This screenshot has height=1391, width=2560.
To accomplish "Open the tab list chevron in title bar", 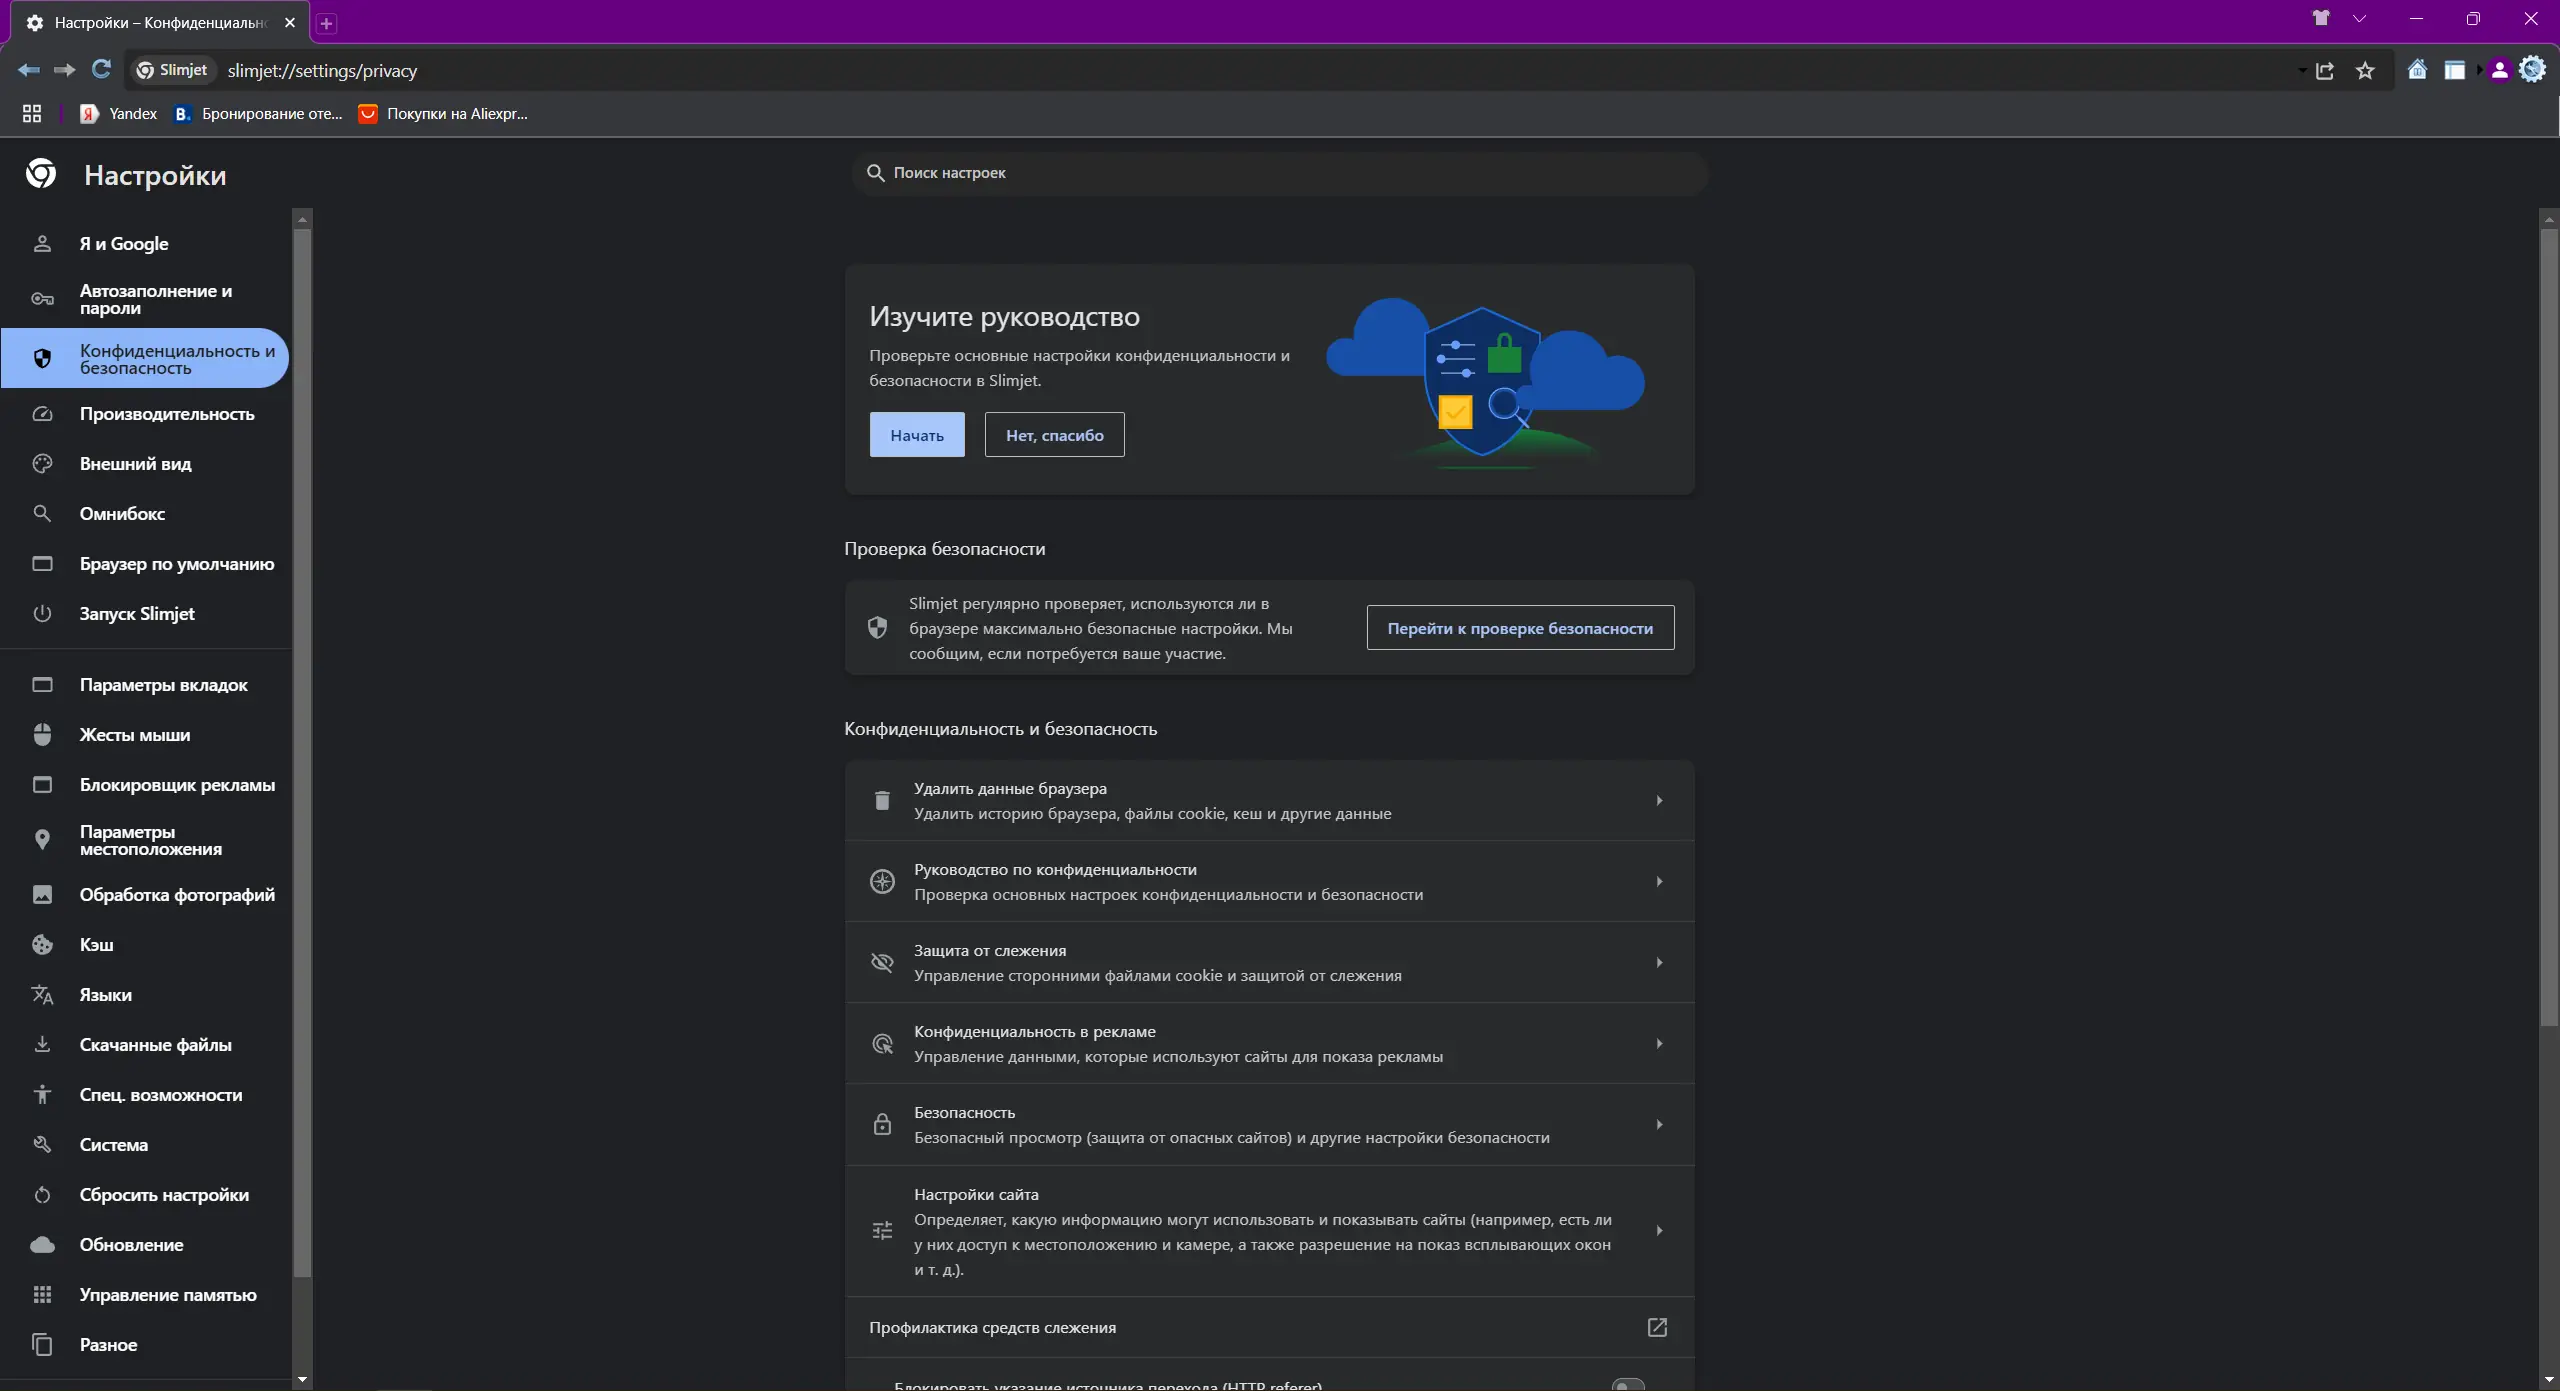I will 2360,18.
